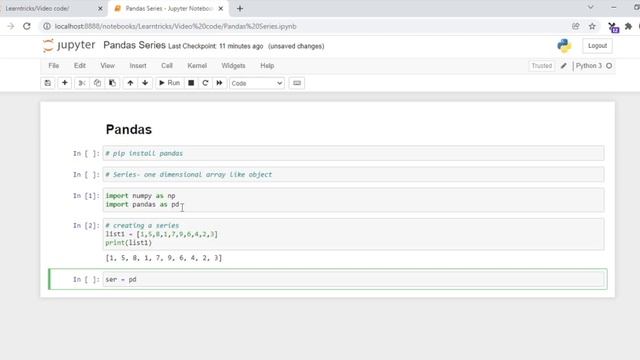Click the share page icon in address bar
The image size is (640, 360).
576,27
